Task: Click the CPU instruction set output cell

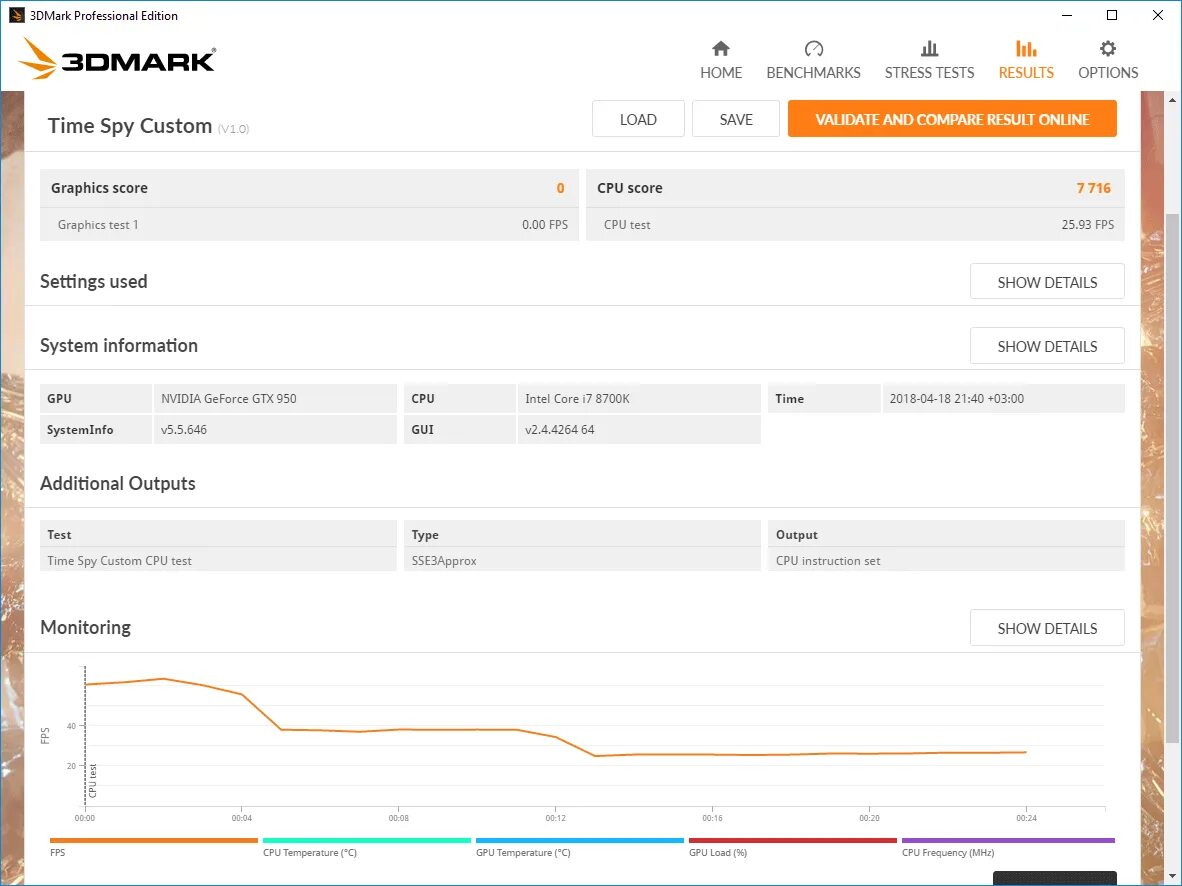Action: tap(946, 560)
